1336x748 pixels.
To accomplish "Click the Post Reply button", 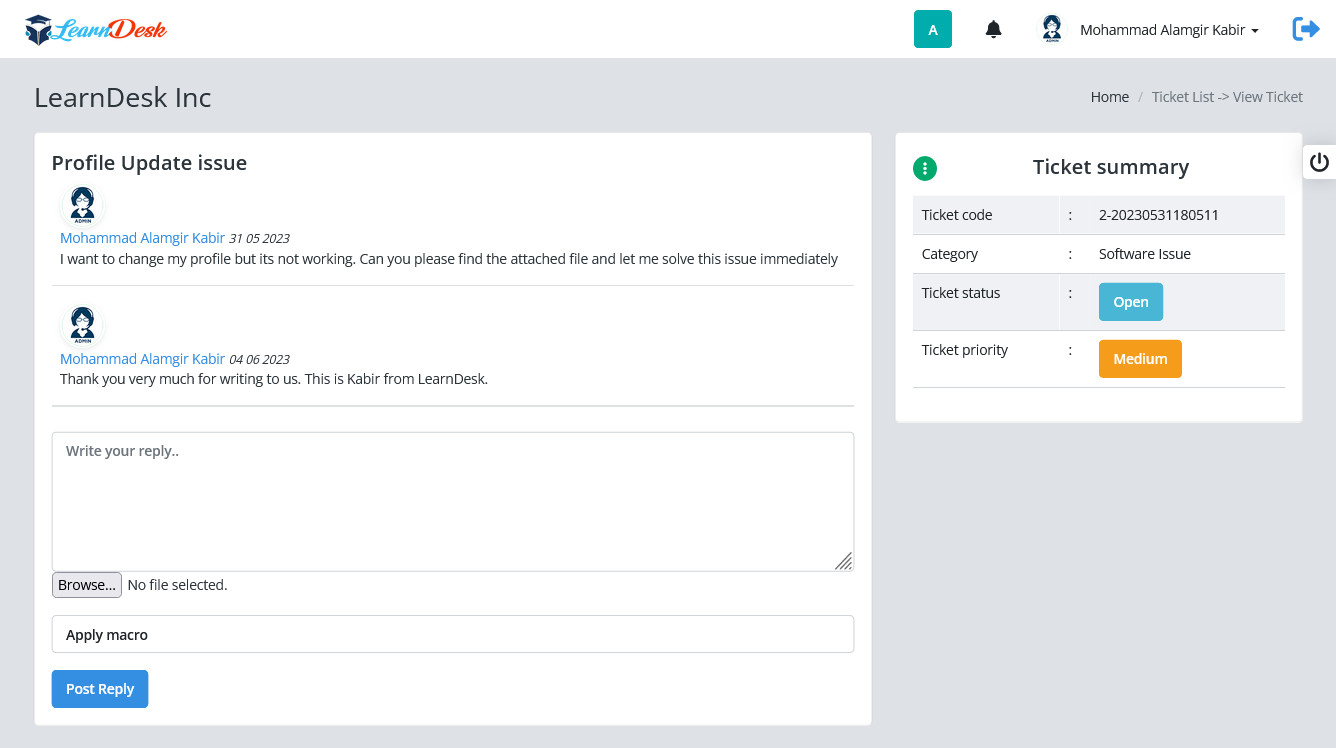I will 100,689.
